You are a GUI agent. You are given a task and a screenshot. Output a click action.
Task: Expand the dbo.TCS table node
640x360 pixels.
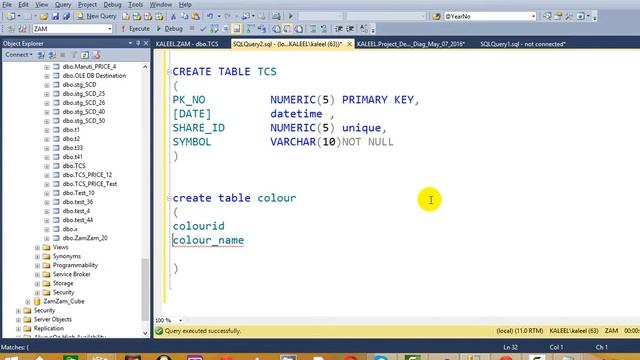47,166
